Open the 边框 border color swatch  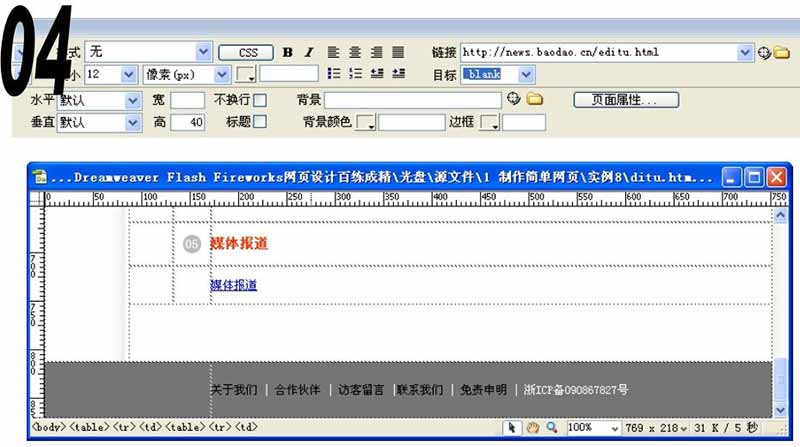click(x=490, y=122)
